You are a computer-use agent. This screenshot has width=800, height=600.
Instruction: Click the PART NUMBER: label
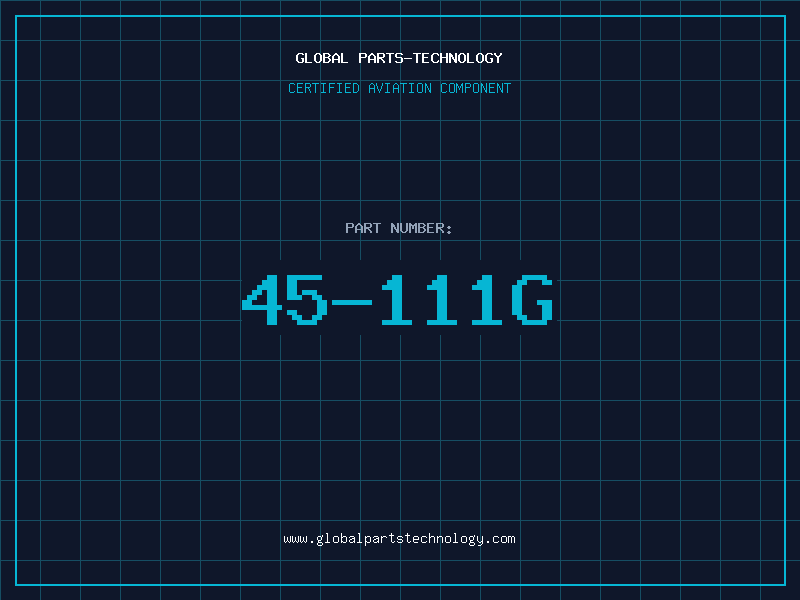399,228
